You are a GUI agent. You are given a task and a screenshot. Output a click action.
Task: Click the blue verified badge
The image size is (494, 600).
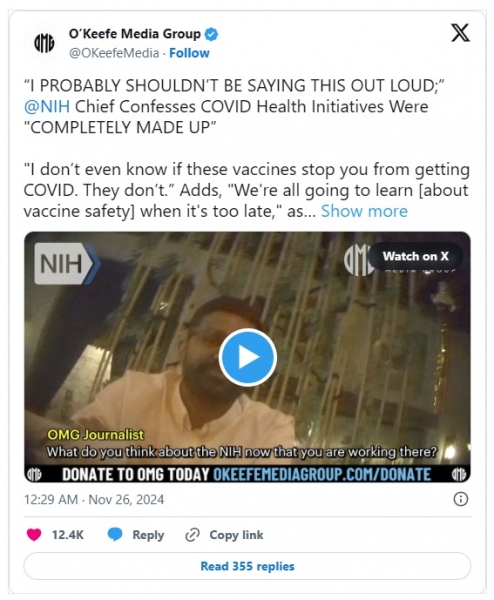pos(211,34)
